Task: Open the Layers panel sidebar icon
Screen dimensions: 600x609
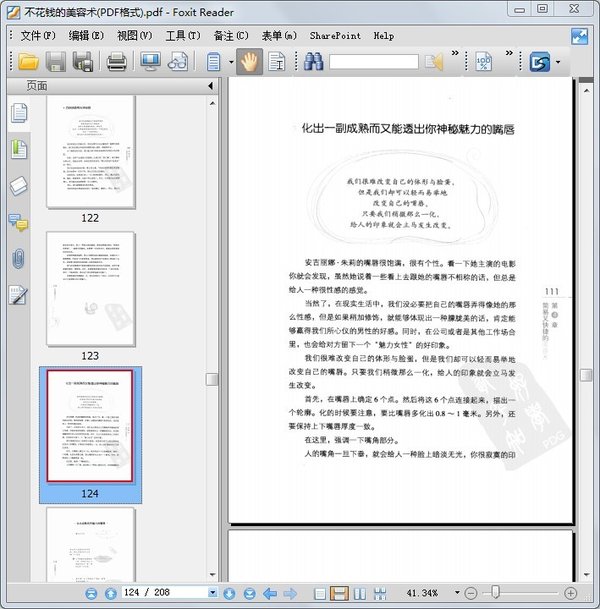Action: [x=19, y=186]
